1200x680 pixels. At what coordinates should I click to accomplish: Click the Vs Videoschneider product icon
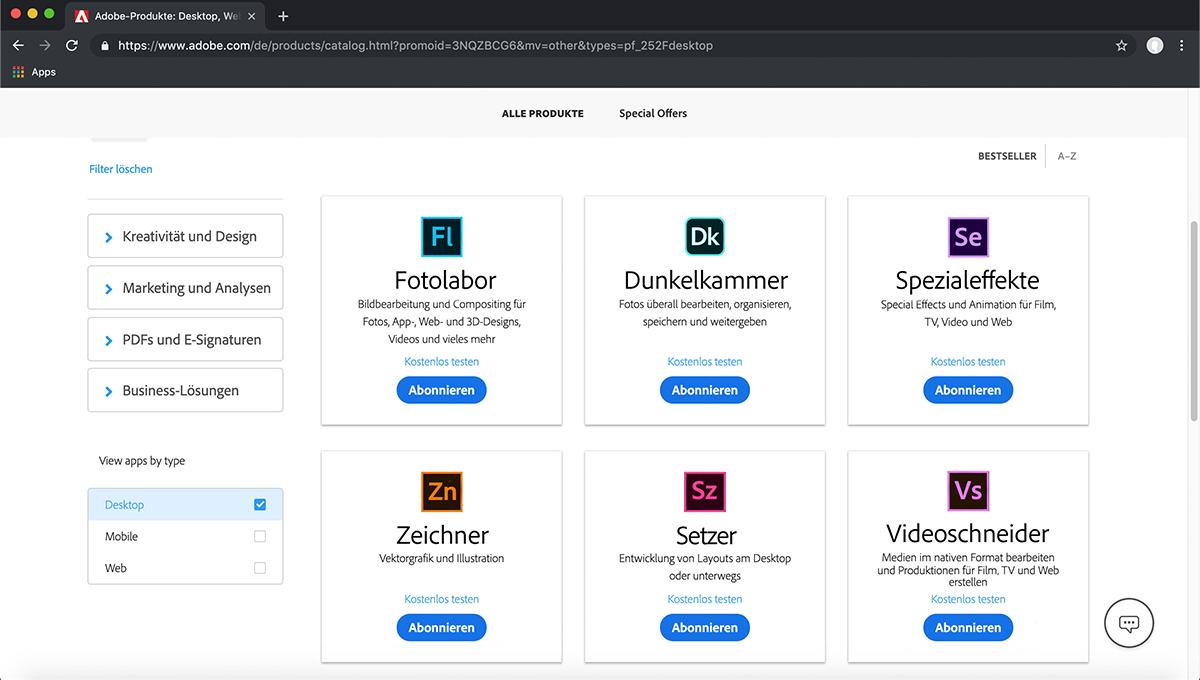point(968,491)
